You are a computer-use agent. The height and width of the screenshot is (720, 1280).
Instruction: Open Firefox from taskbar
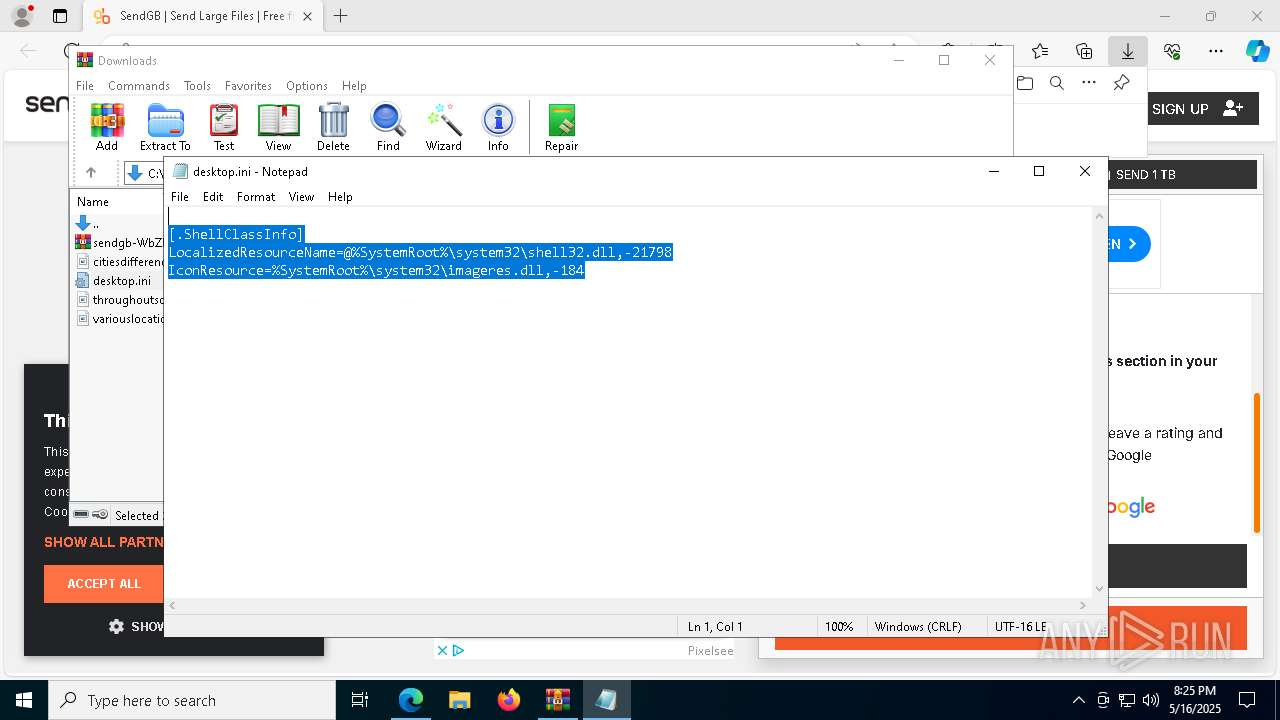[509, 700]
